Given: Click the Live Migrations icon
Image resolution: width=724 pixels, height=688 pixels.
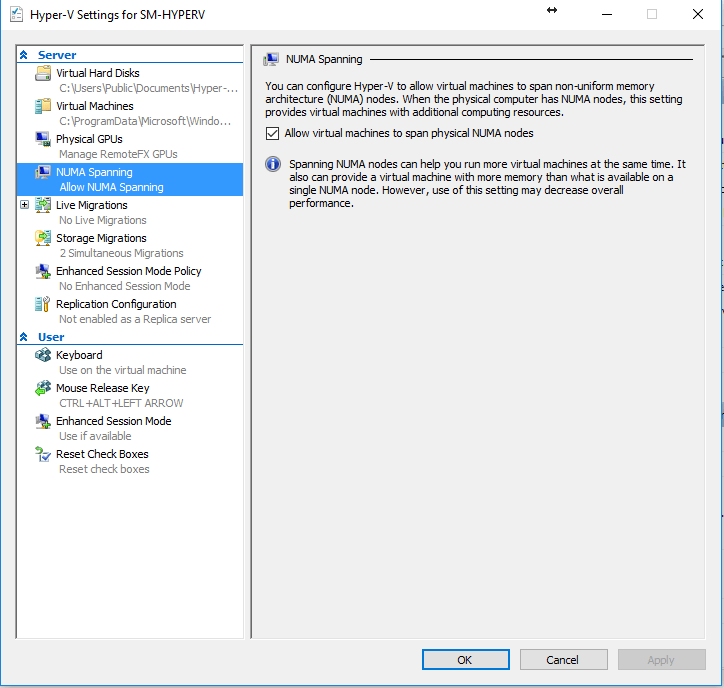Looking at the screenshot, I should coord(43,205).
